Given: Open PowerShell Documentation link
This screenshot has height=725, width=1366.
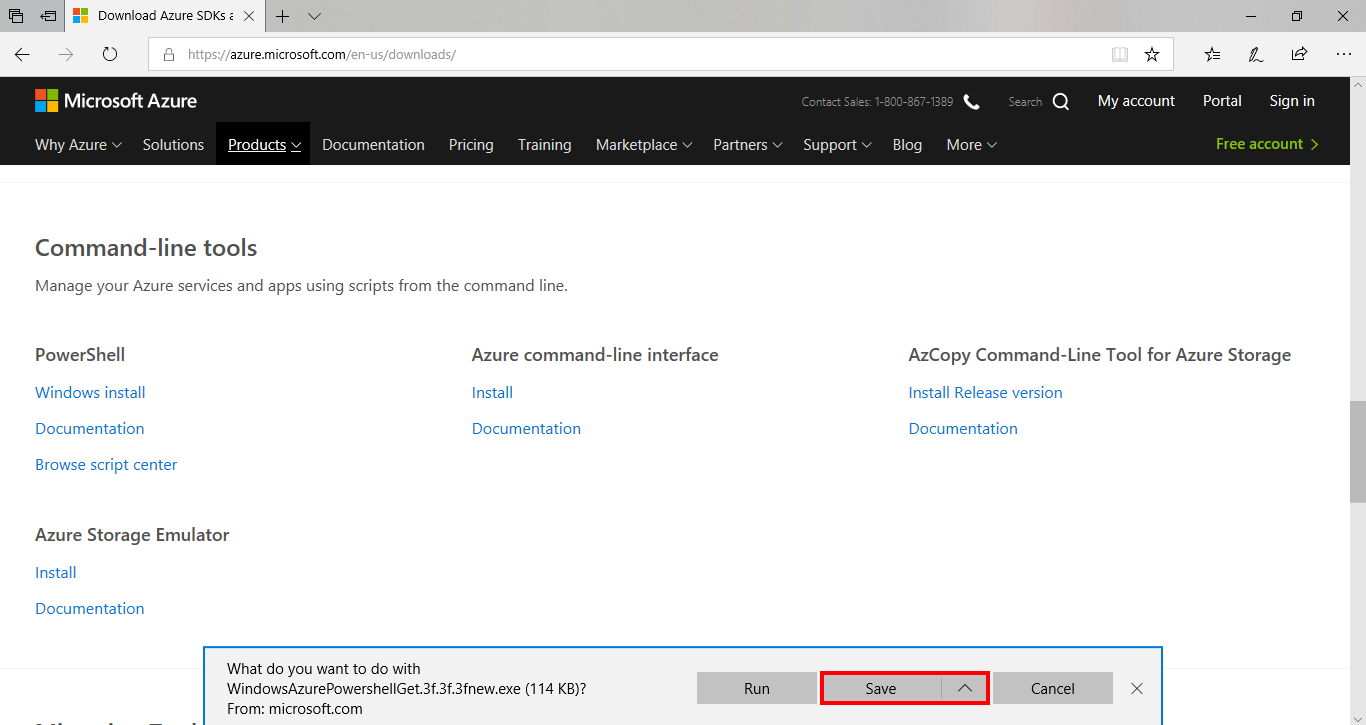Looking at the screenshot, I should tap(90, 429).
